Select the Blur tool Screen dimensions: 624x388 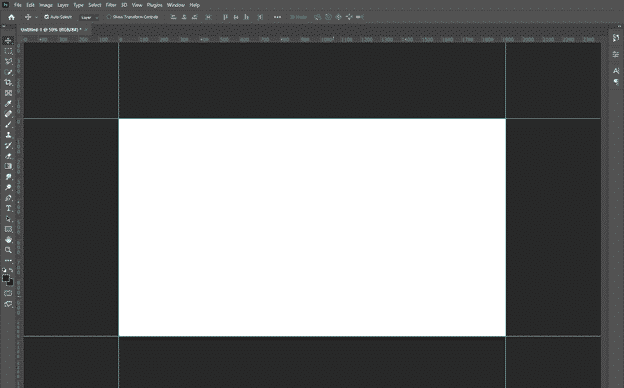click(8, 177)
